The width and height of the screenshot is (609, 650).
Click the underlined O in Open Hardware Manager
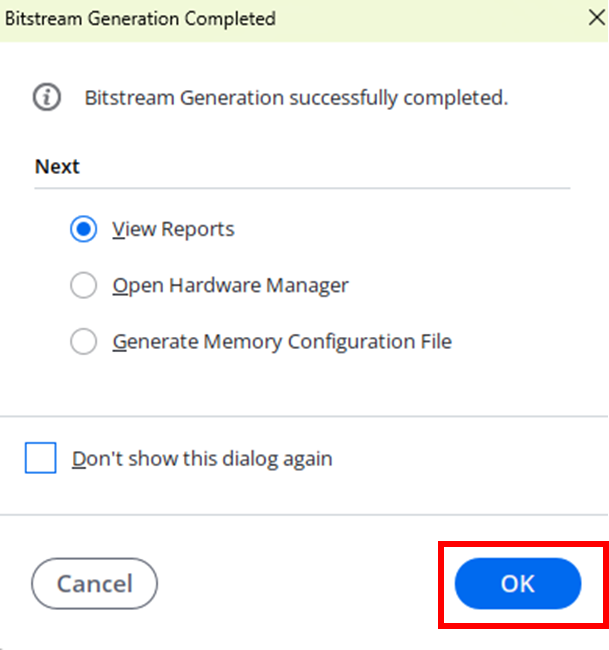(120, 286)
